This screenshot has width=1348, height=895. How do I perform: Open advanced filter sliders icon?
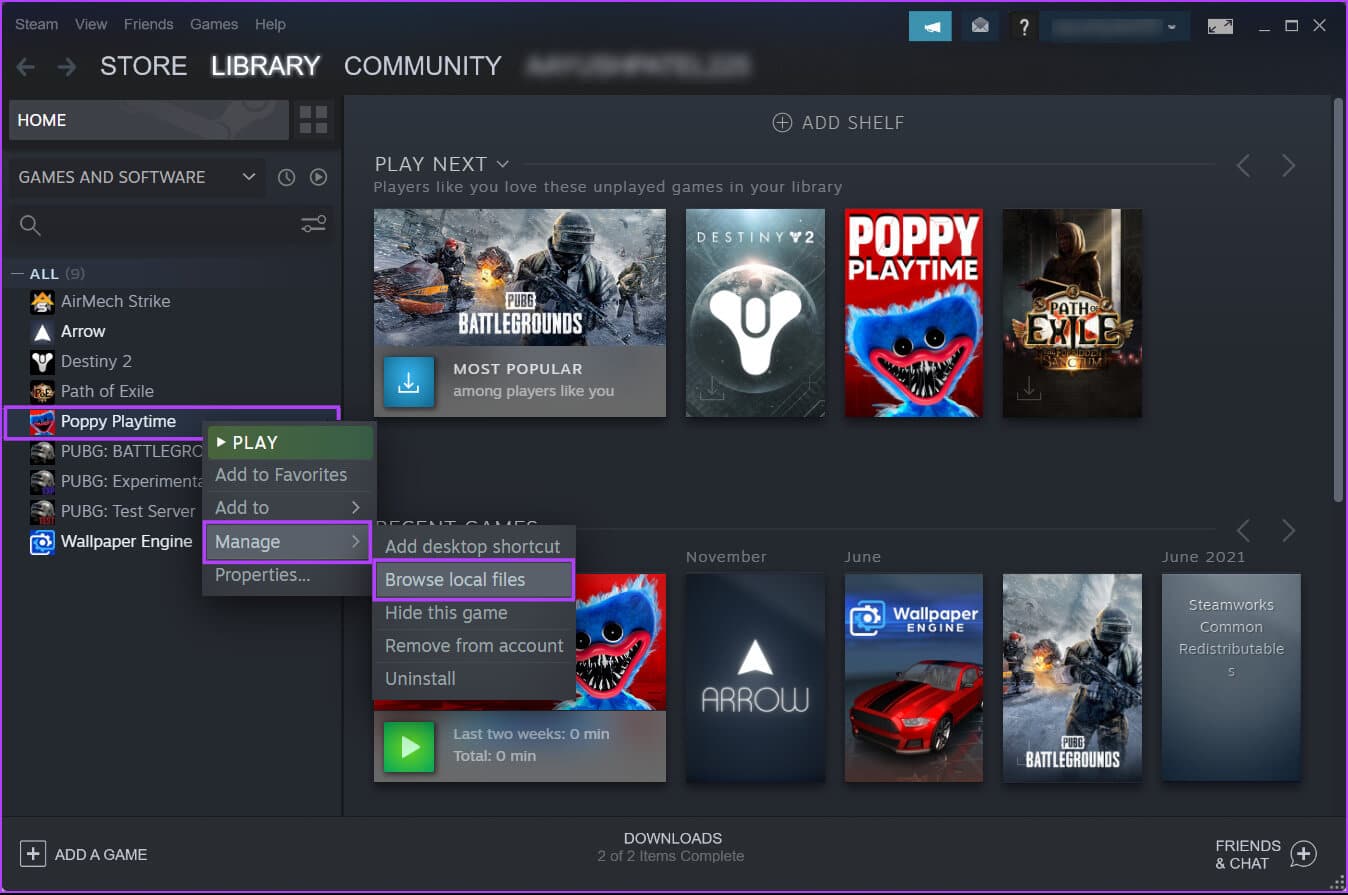click(x=314, y=225)
